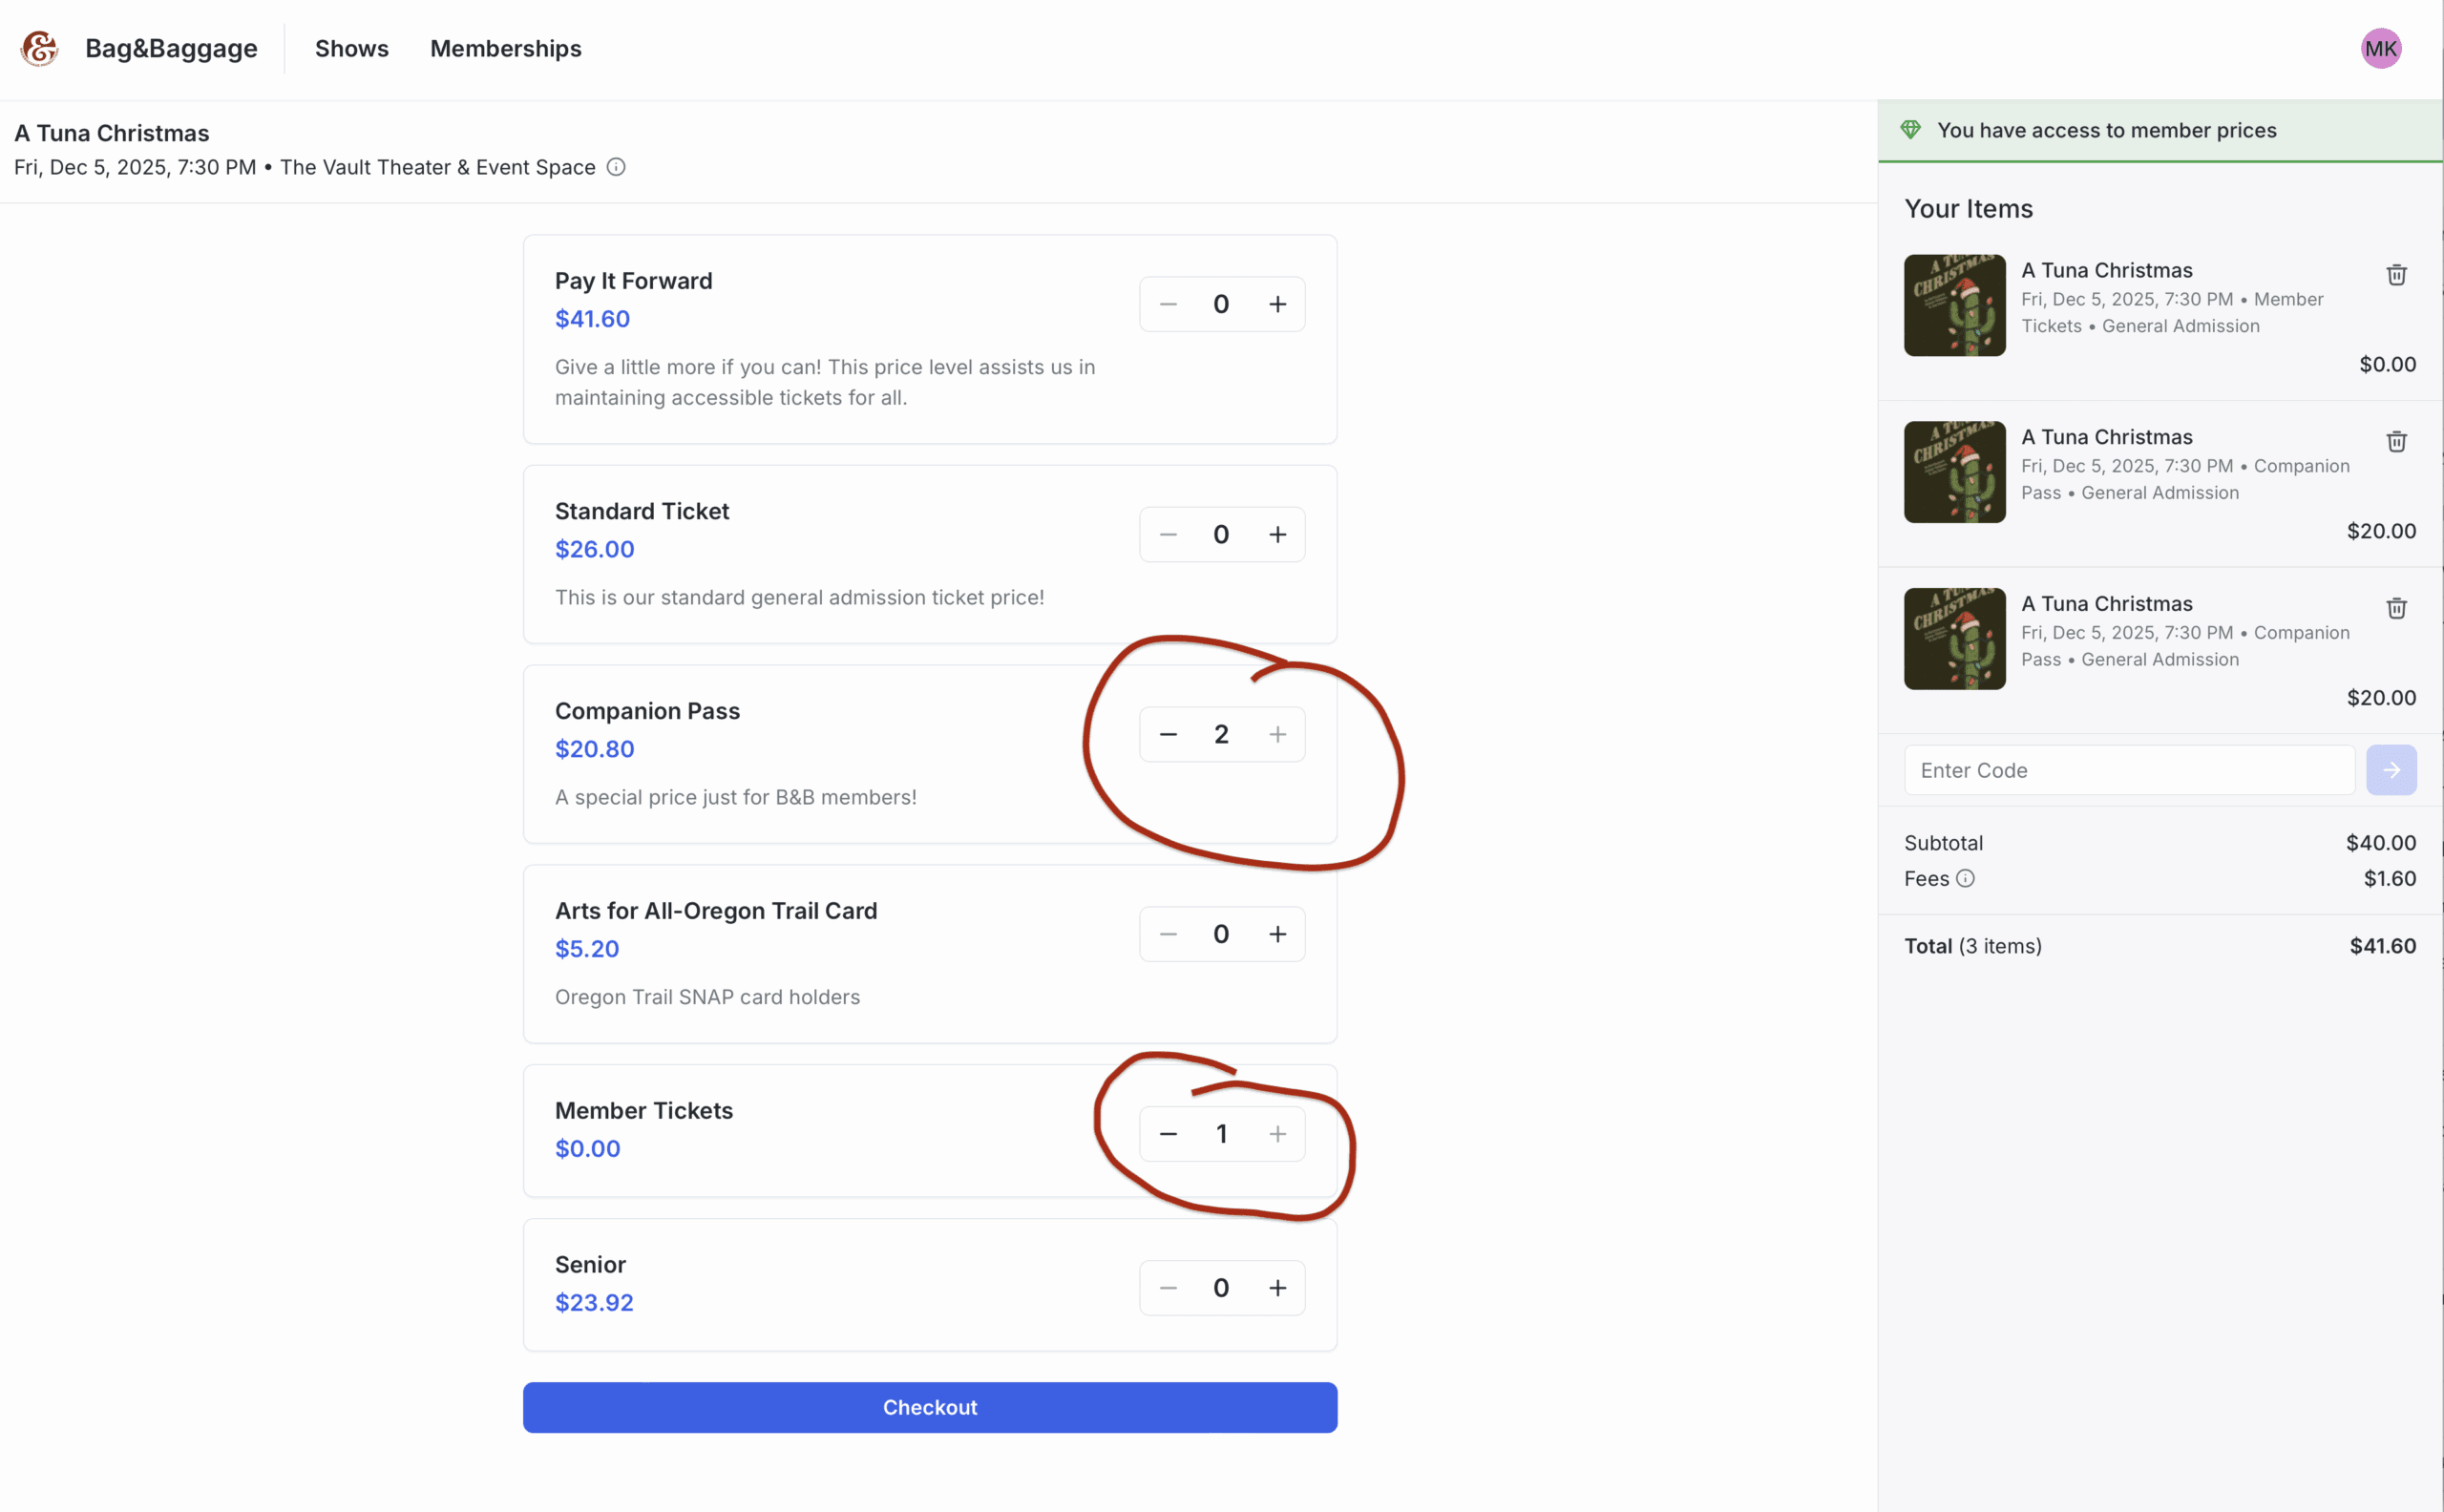The image size is (2444, 1512).
Task: Click venue info icon beside The Vault Theater
Action: pyautogui.click(x=616, y=167)
